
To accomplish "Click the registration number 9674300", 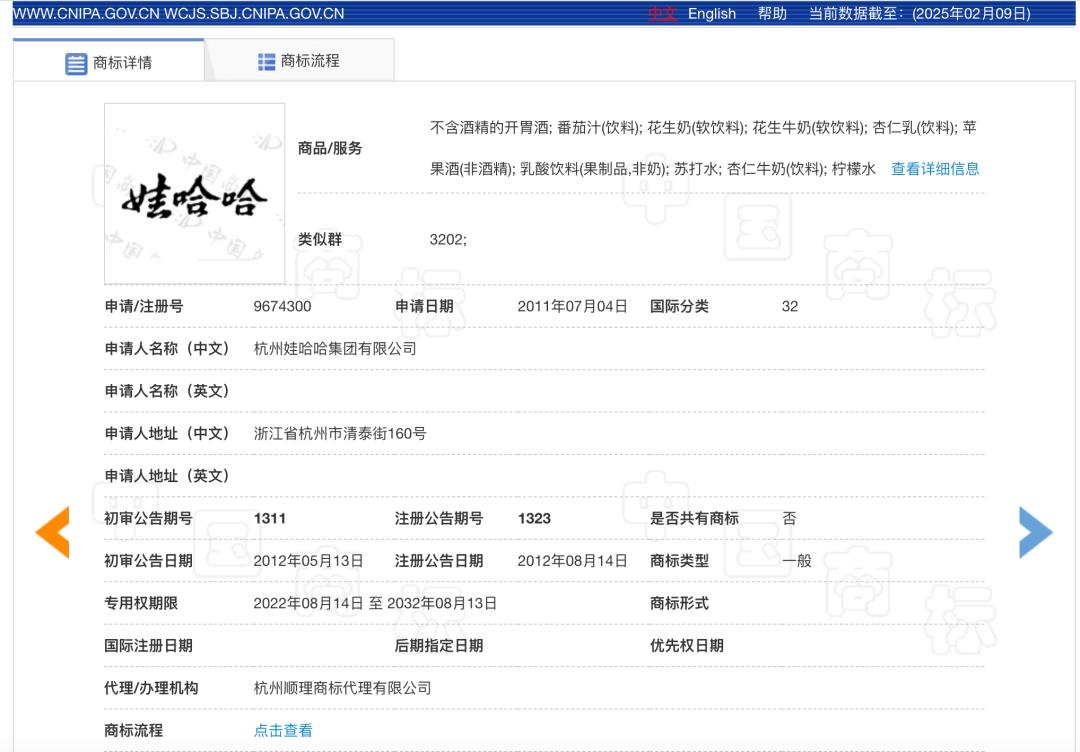I will pyautogui.click(x=282, y=307).
